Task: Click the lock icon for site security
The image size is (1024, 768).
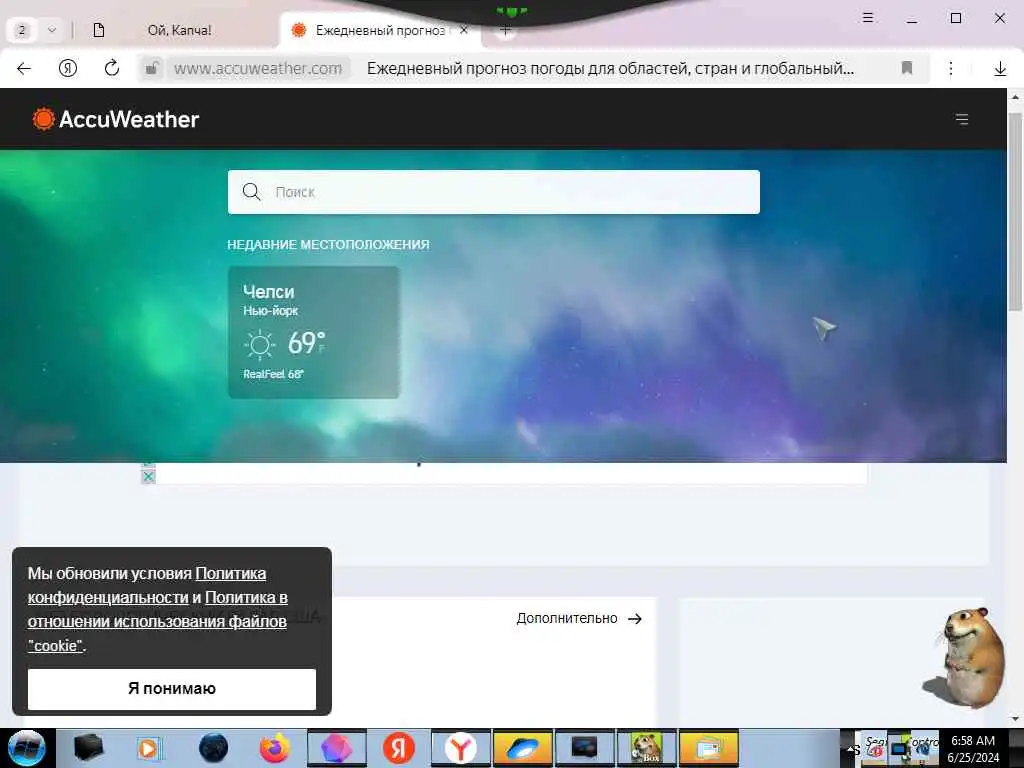Action: click(152, 68)
